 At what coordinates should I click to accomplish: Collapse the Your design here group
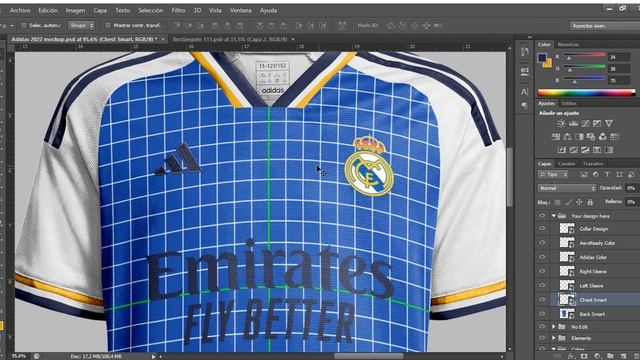pos(554,216)
